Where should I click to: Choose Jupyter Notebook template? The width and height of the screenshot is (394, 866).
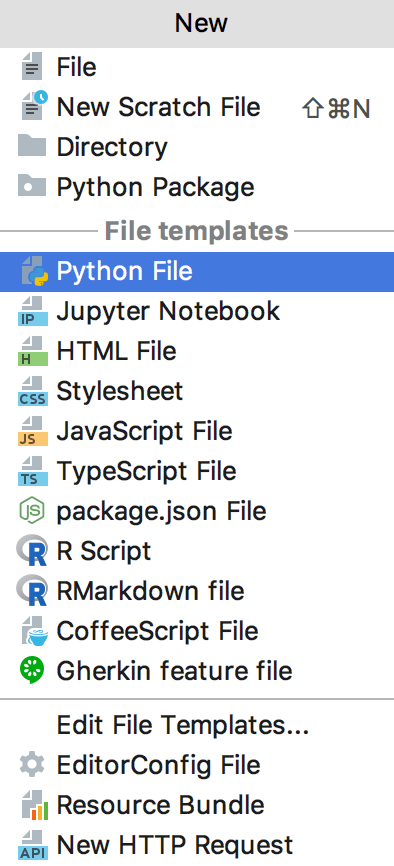(197, 311)
